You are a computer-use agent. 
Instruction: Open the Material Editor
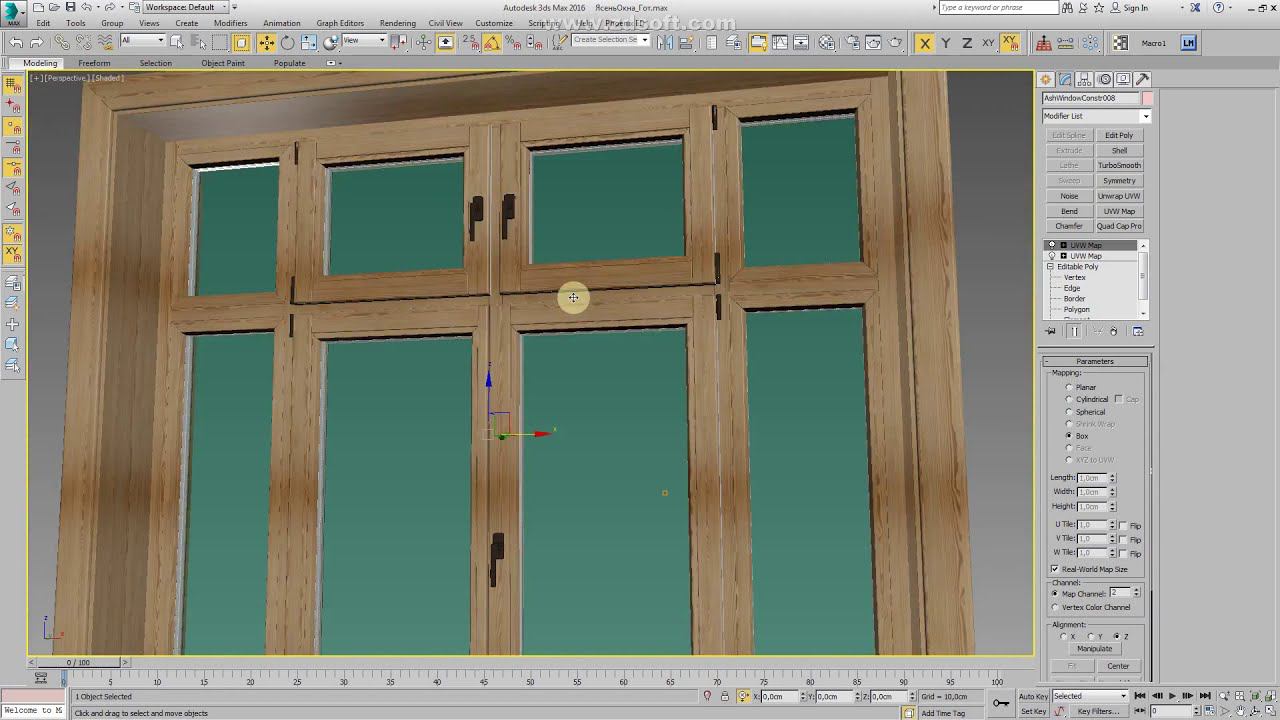pyautogui.click(x=827, y=43)
